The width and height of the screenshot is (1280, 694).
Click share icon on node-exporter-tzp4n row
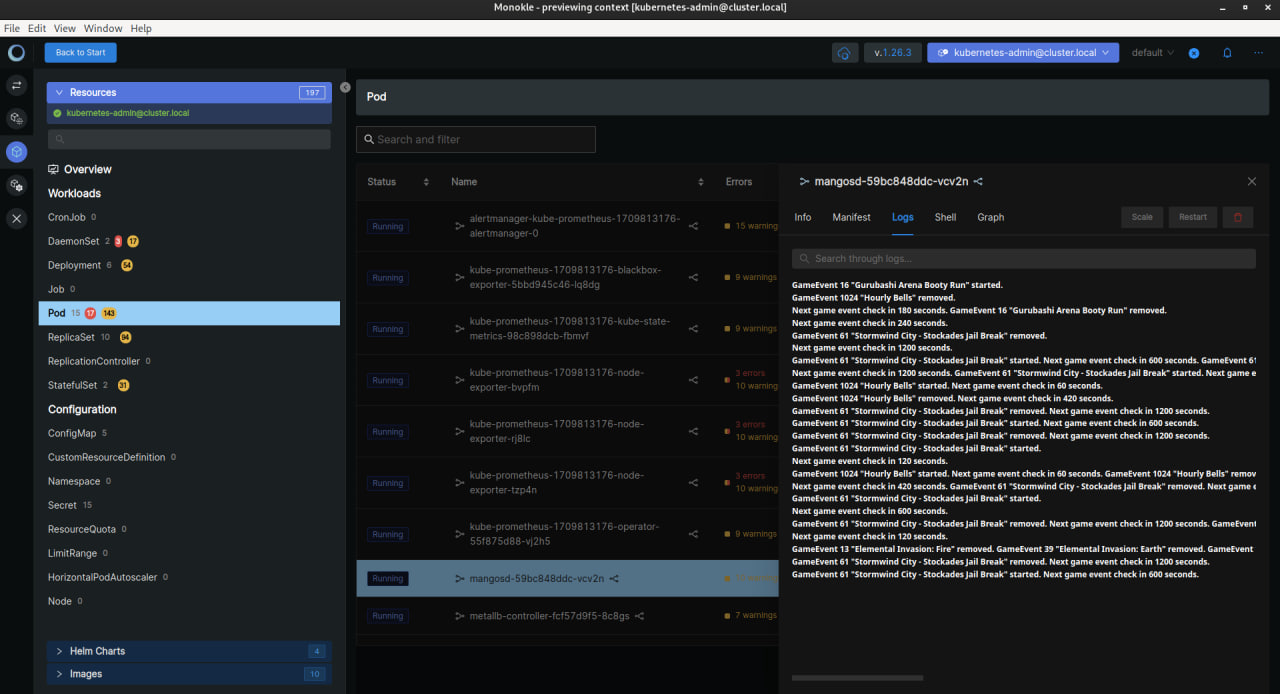tap(693, 483)
